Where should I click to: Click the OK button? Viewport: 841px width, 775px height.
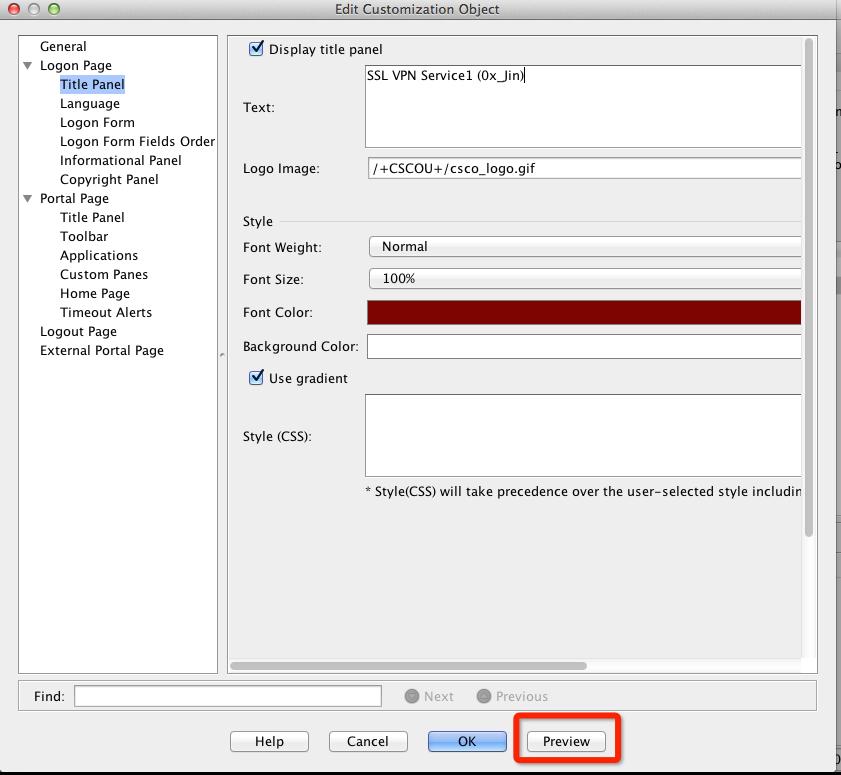(467, 741)
